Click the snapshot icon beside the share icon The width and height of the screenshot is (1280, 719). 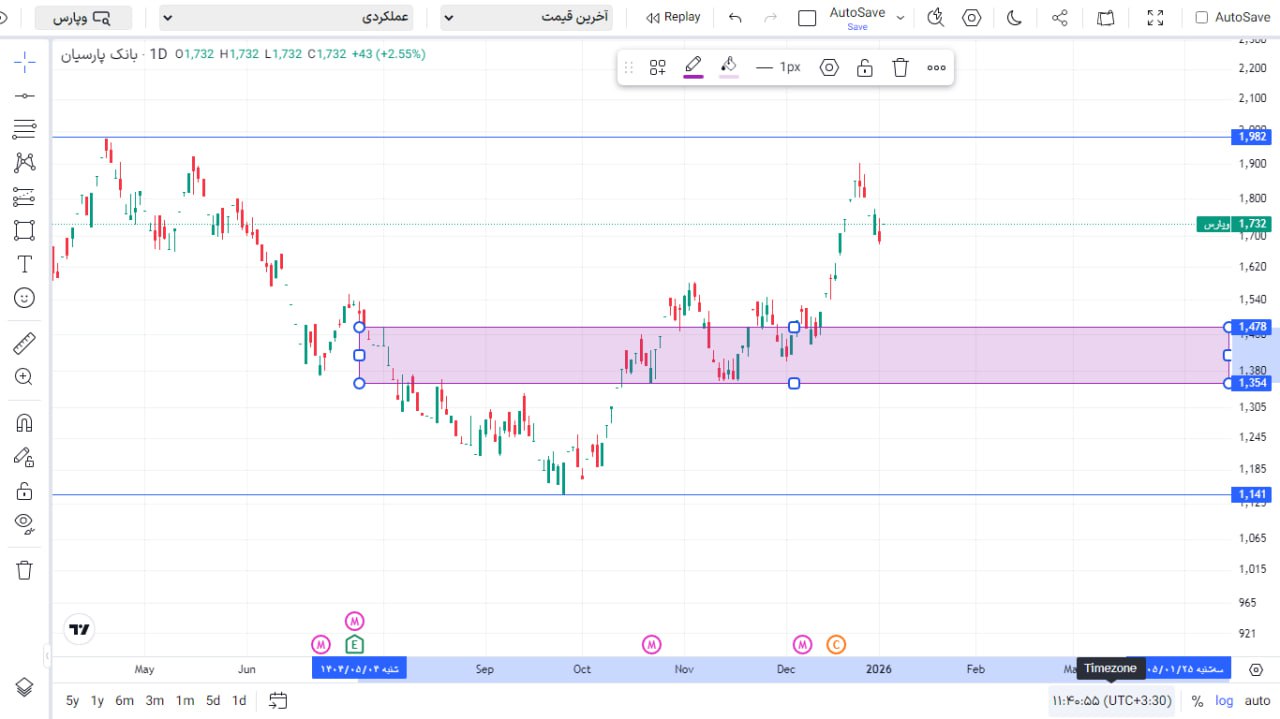tap(1106, 17)
